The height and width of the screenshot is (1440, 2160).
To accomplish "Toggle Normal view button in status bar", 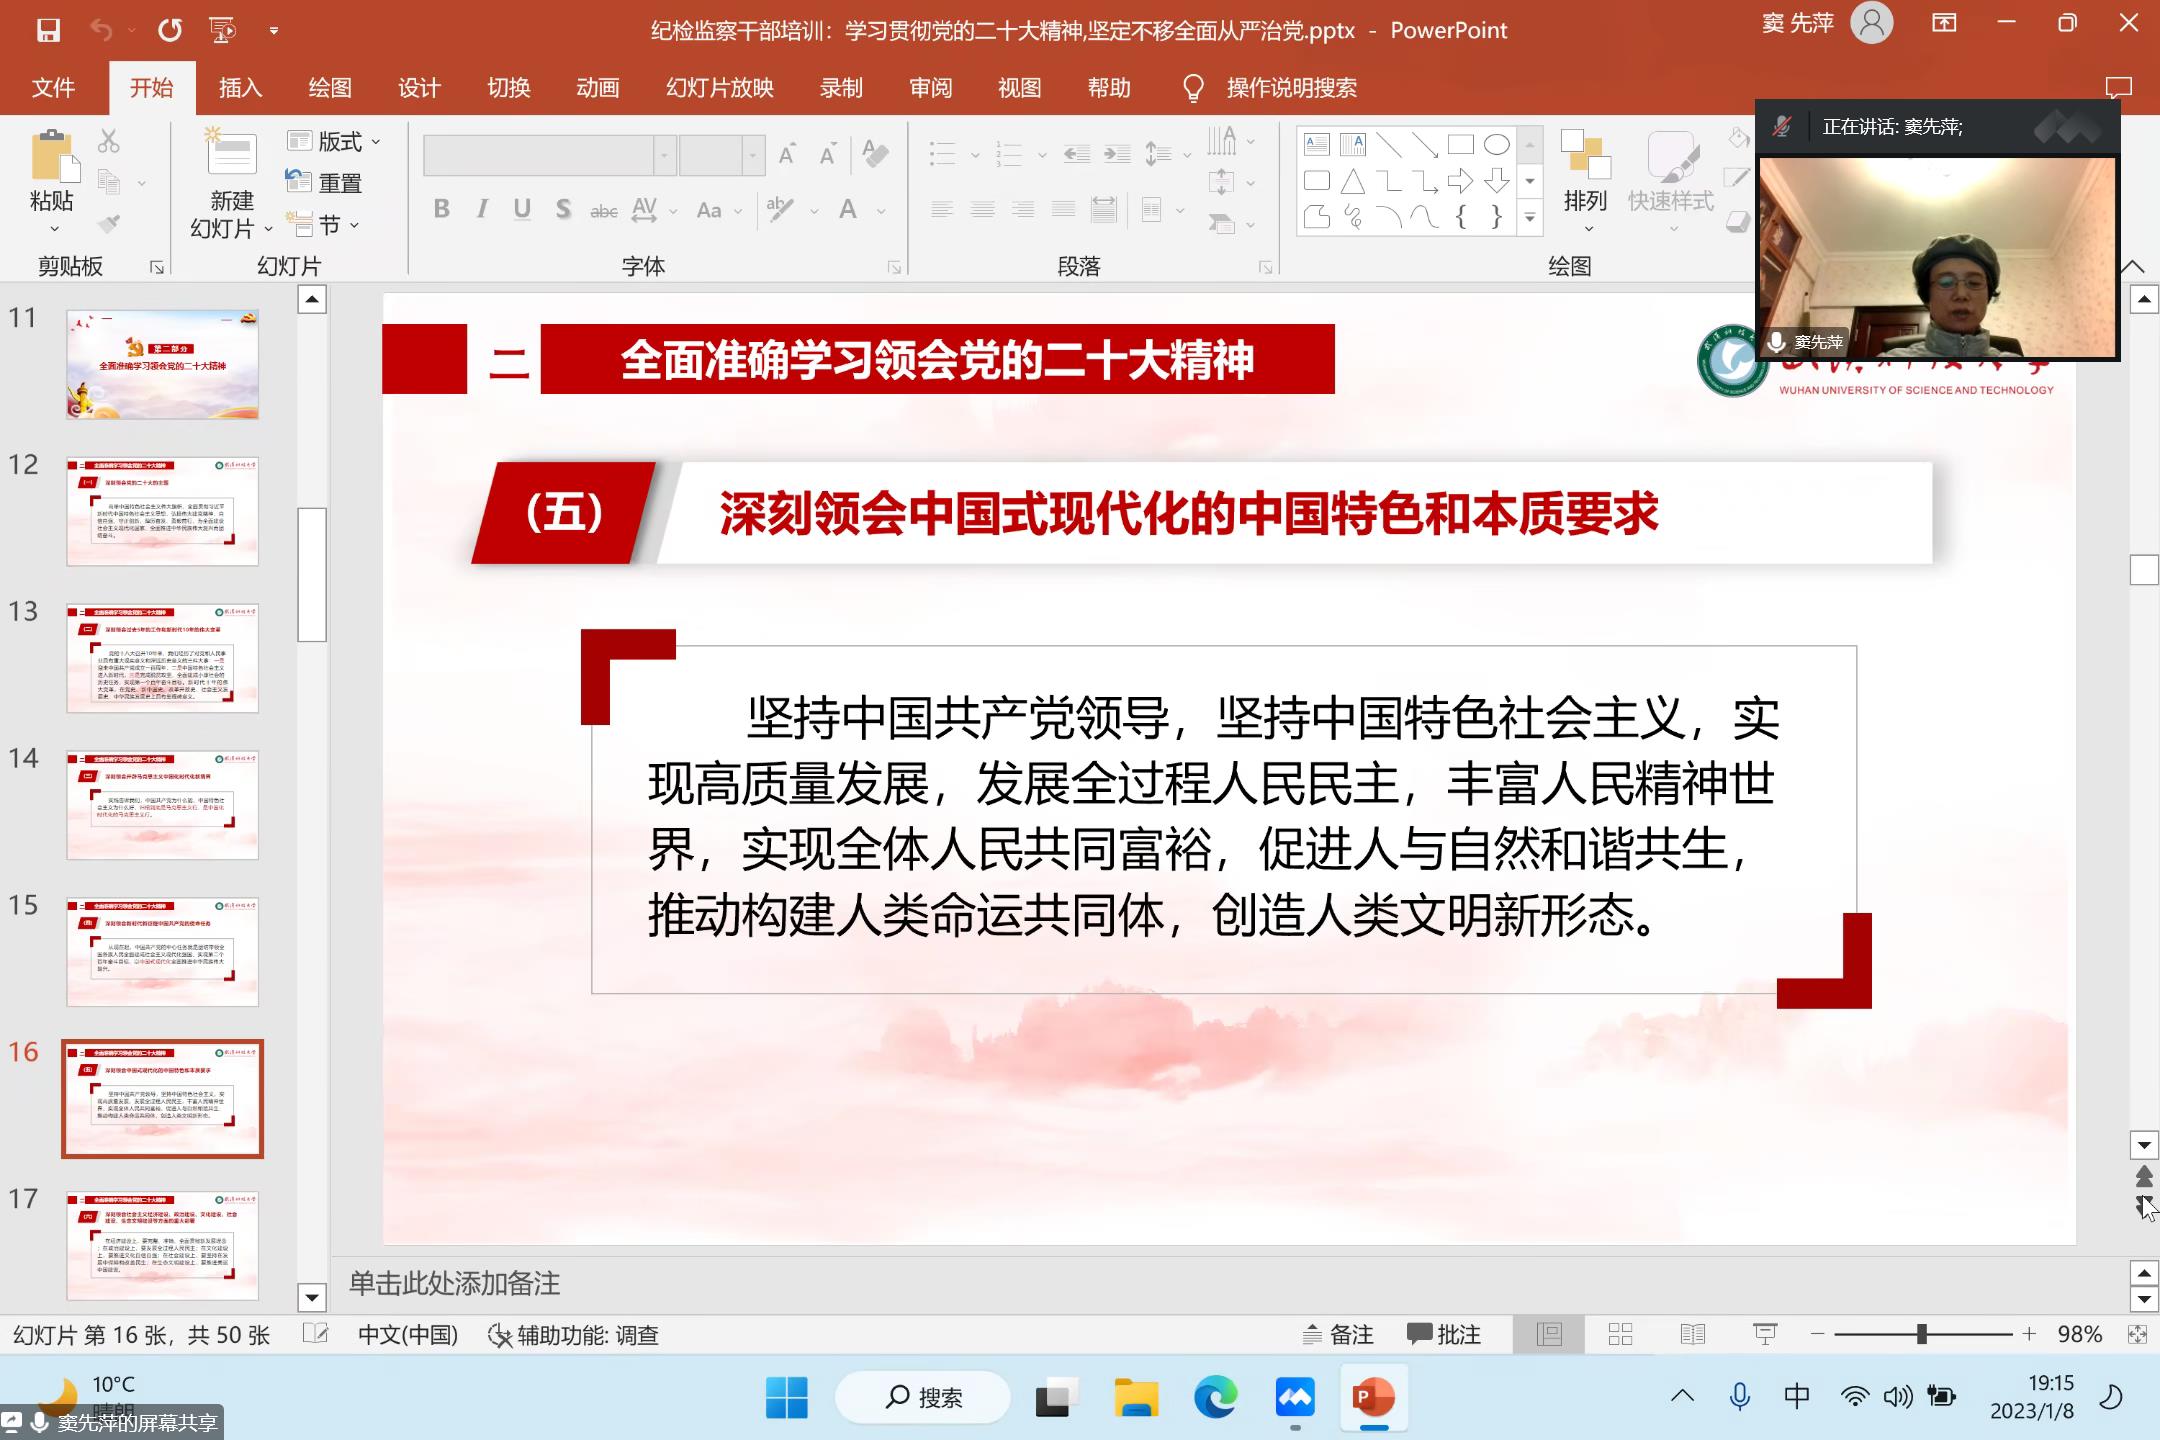I will click(x=1549, y=1334).
